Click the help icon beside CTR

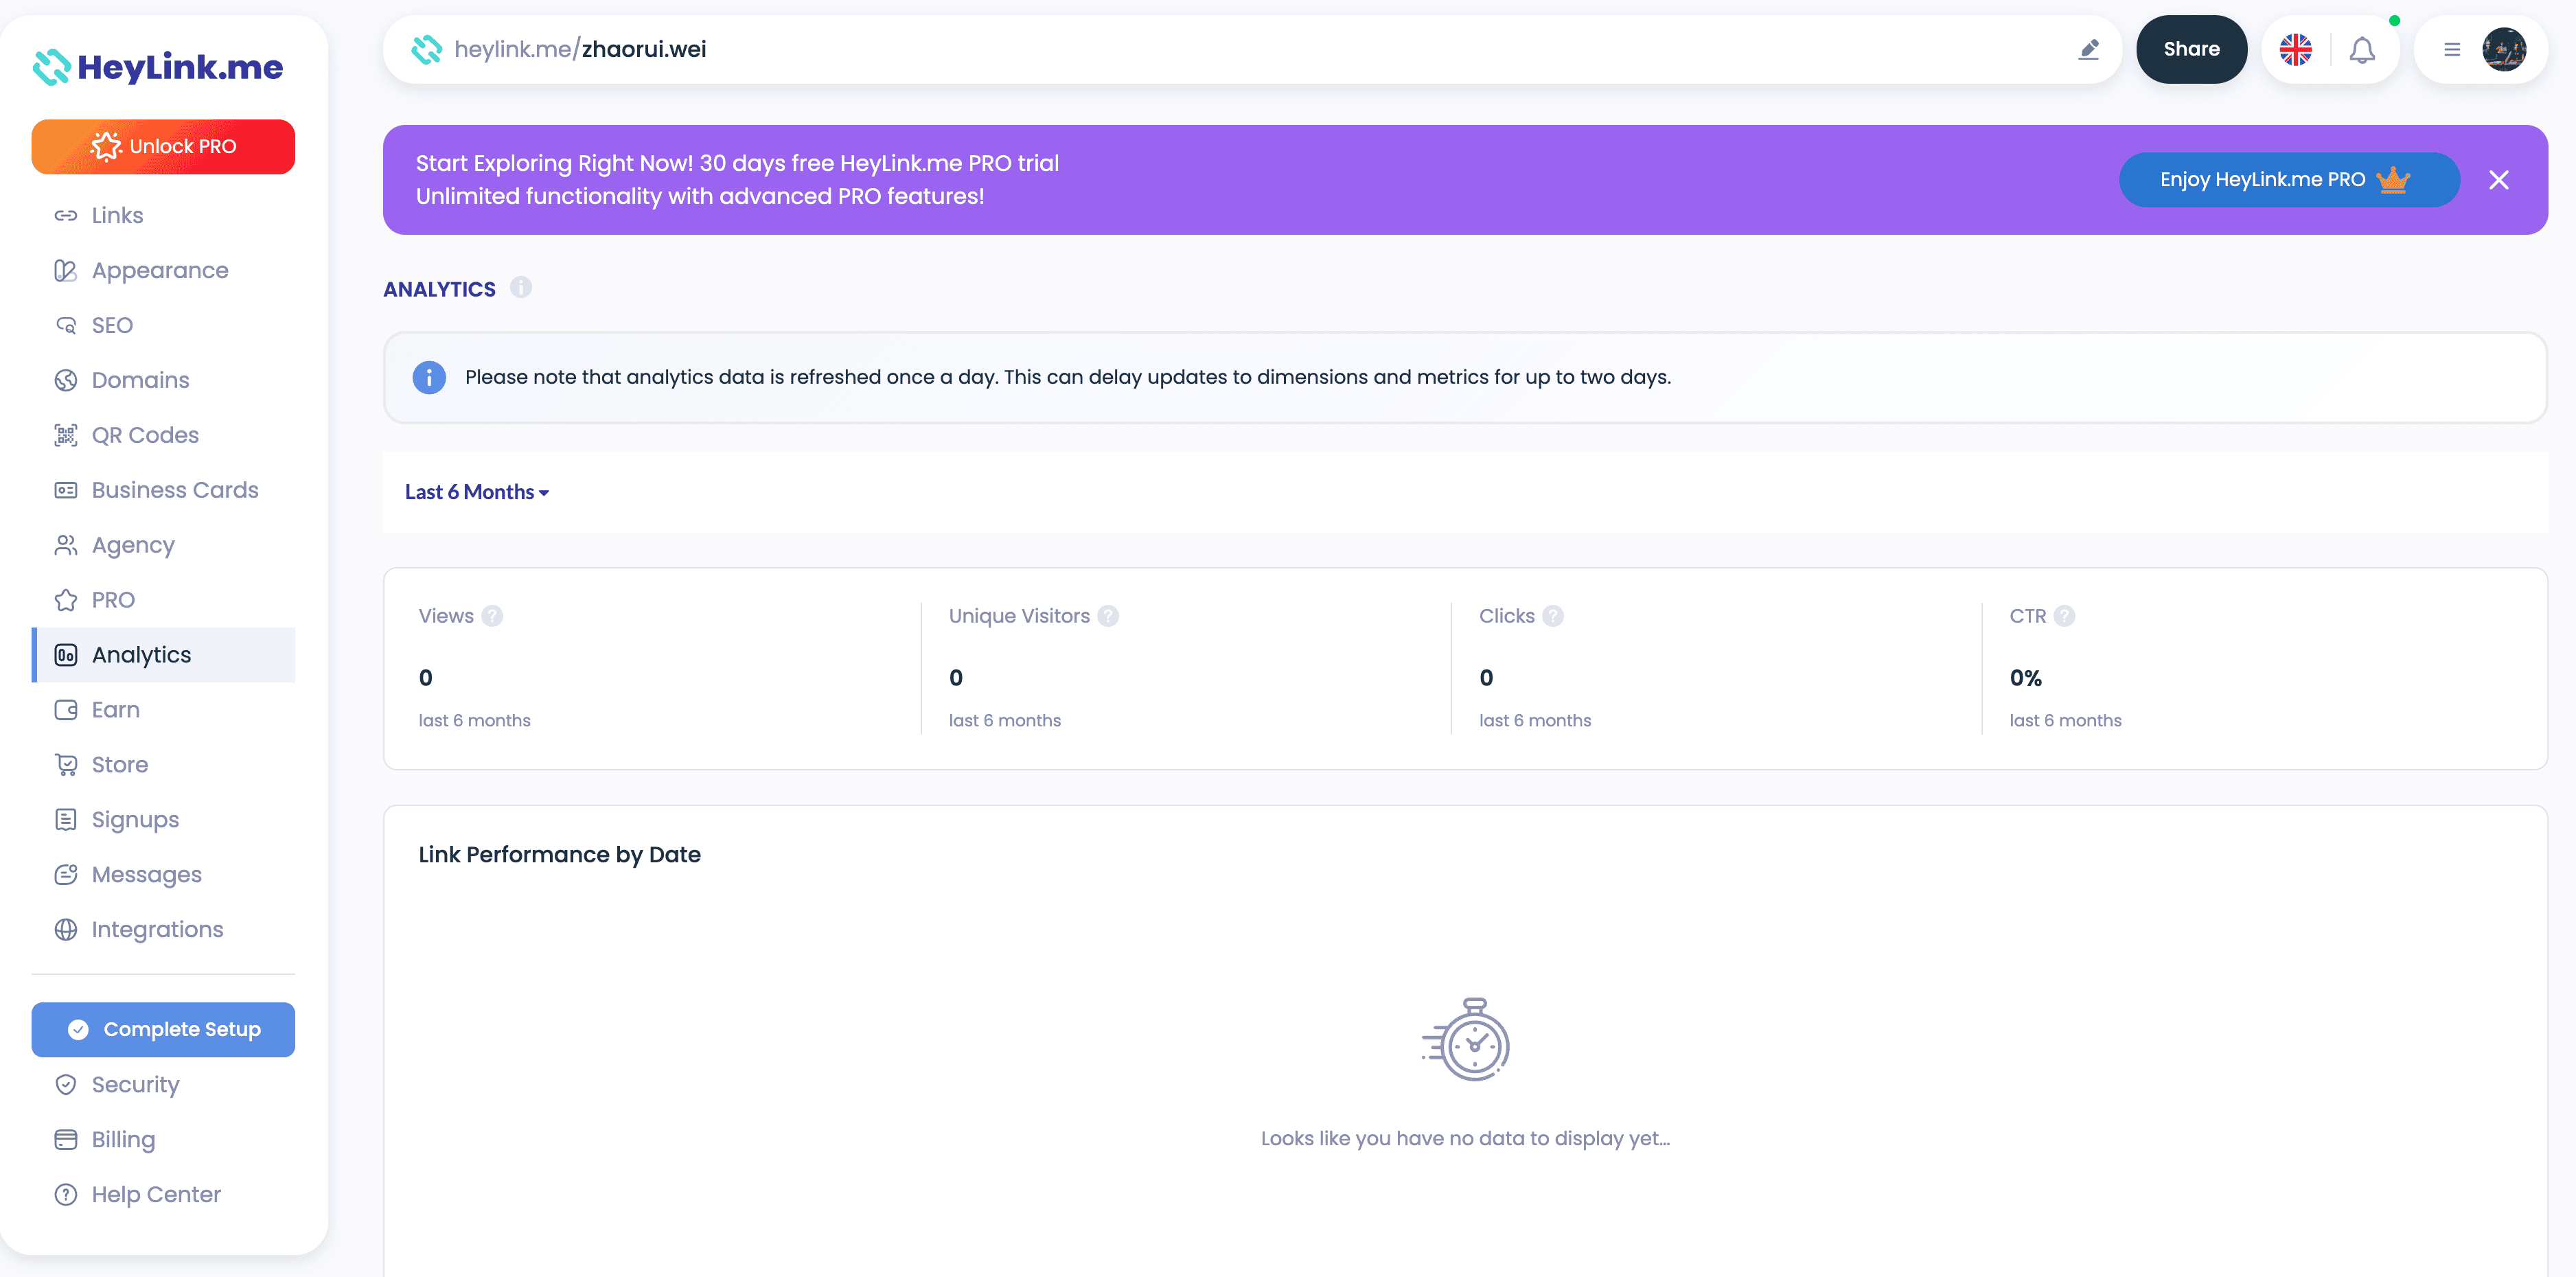[2064, 616]
